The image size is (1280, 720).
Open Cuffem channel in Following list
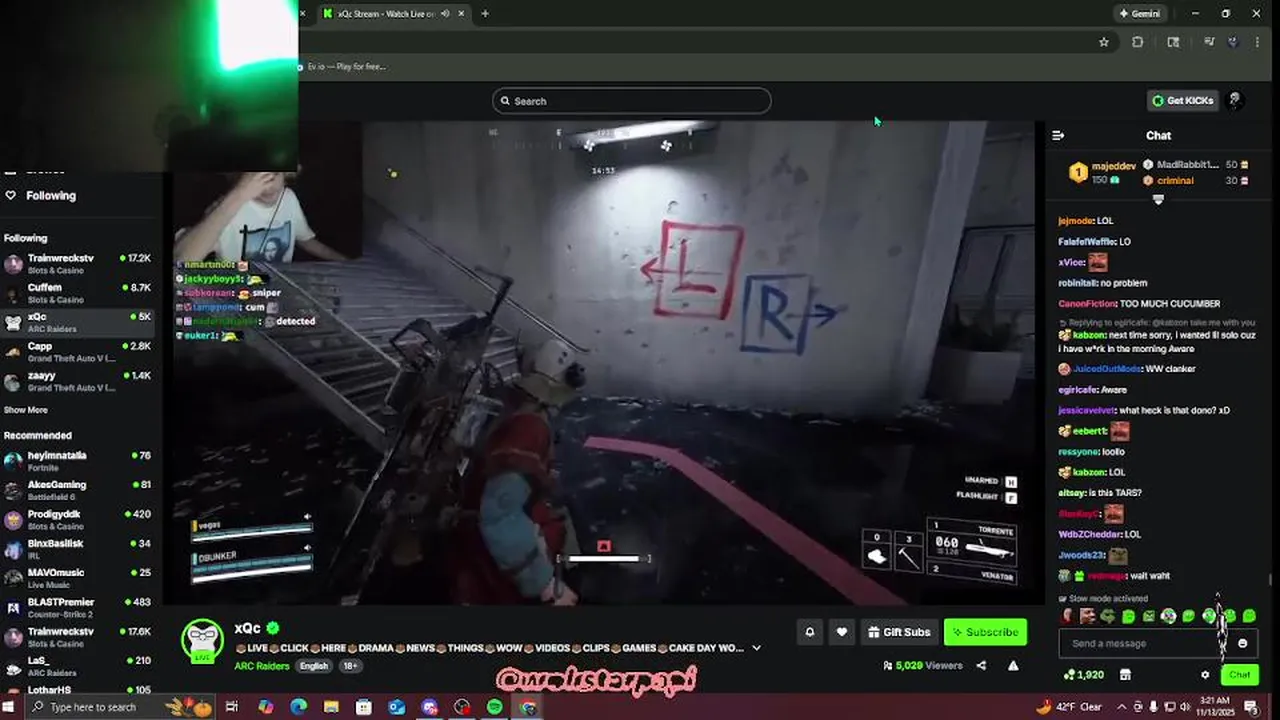tap(80, 293)
